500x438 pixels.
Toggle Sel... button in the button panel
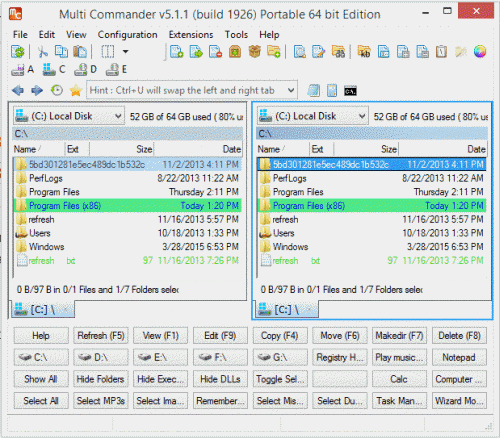tap(280, 379)
